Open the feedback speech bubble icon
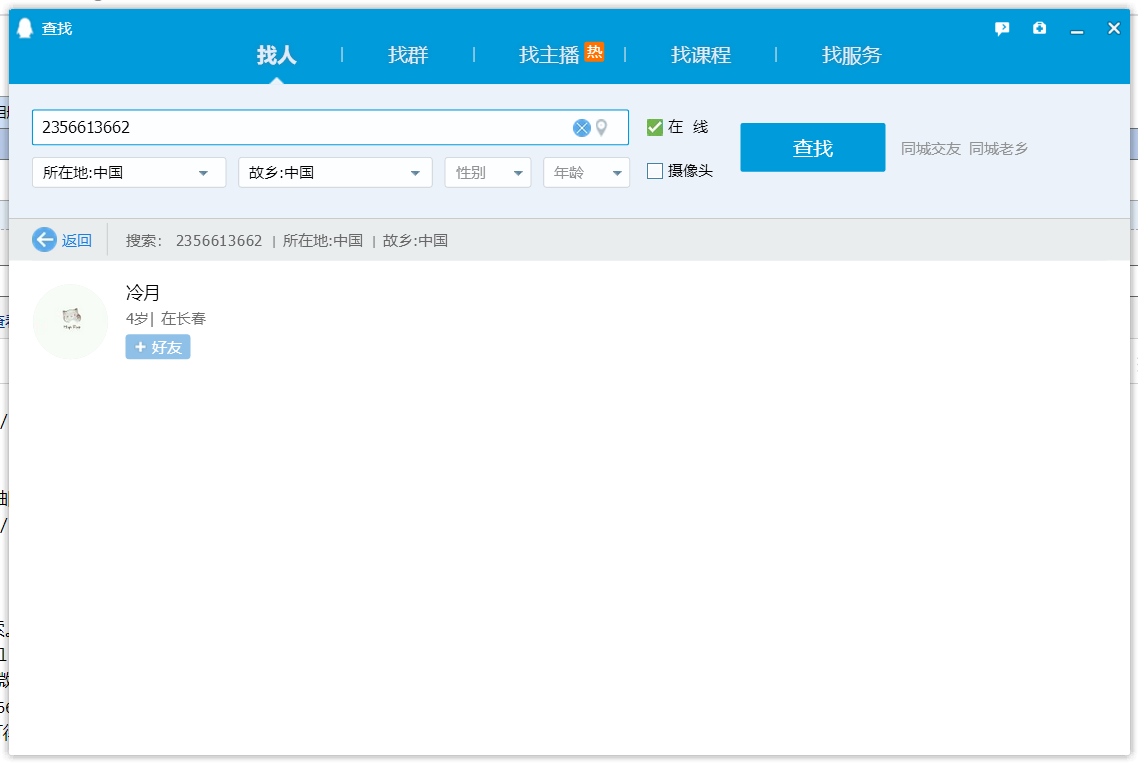The image size is (1138, 763). pos(1002,28)
